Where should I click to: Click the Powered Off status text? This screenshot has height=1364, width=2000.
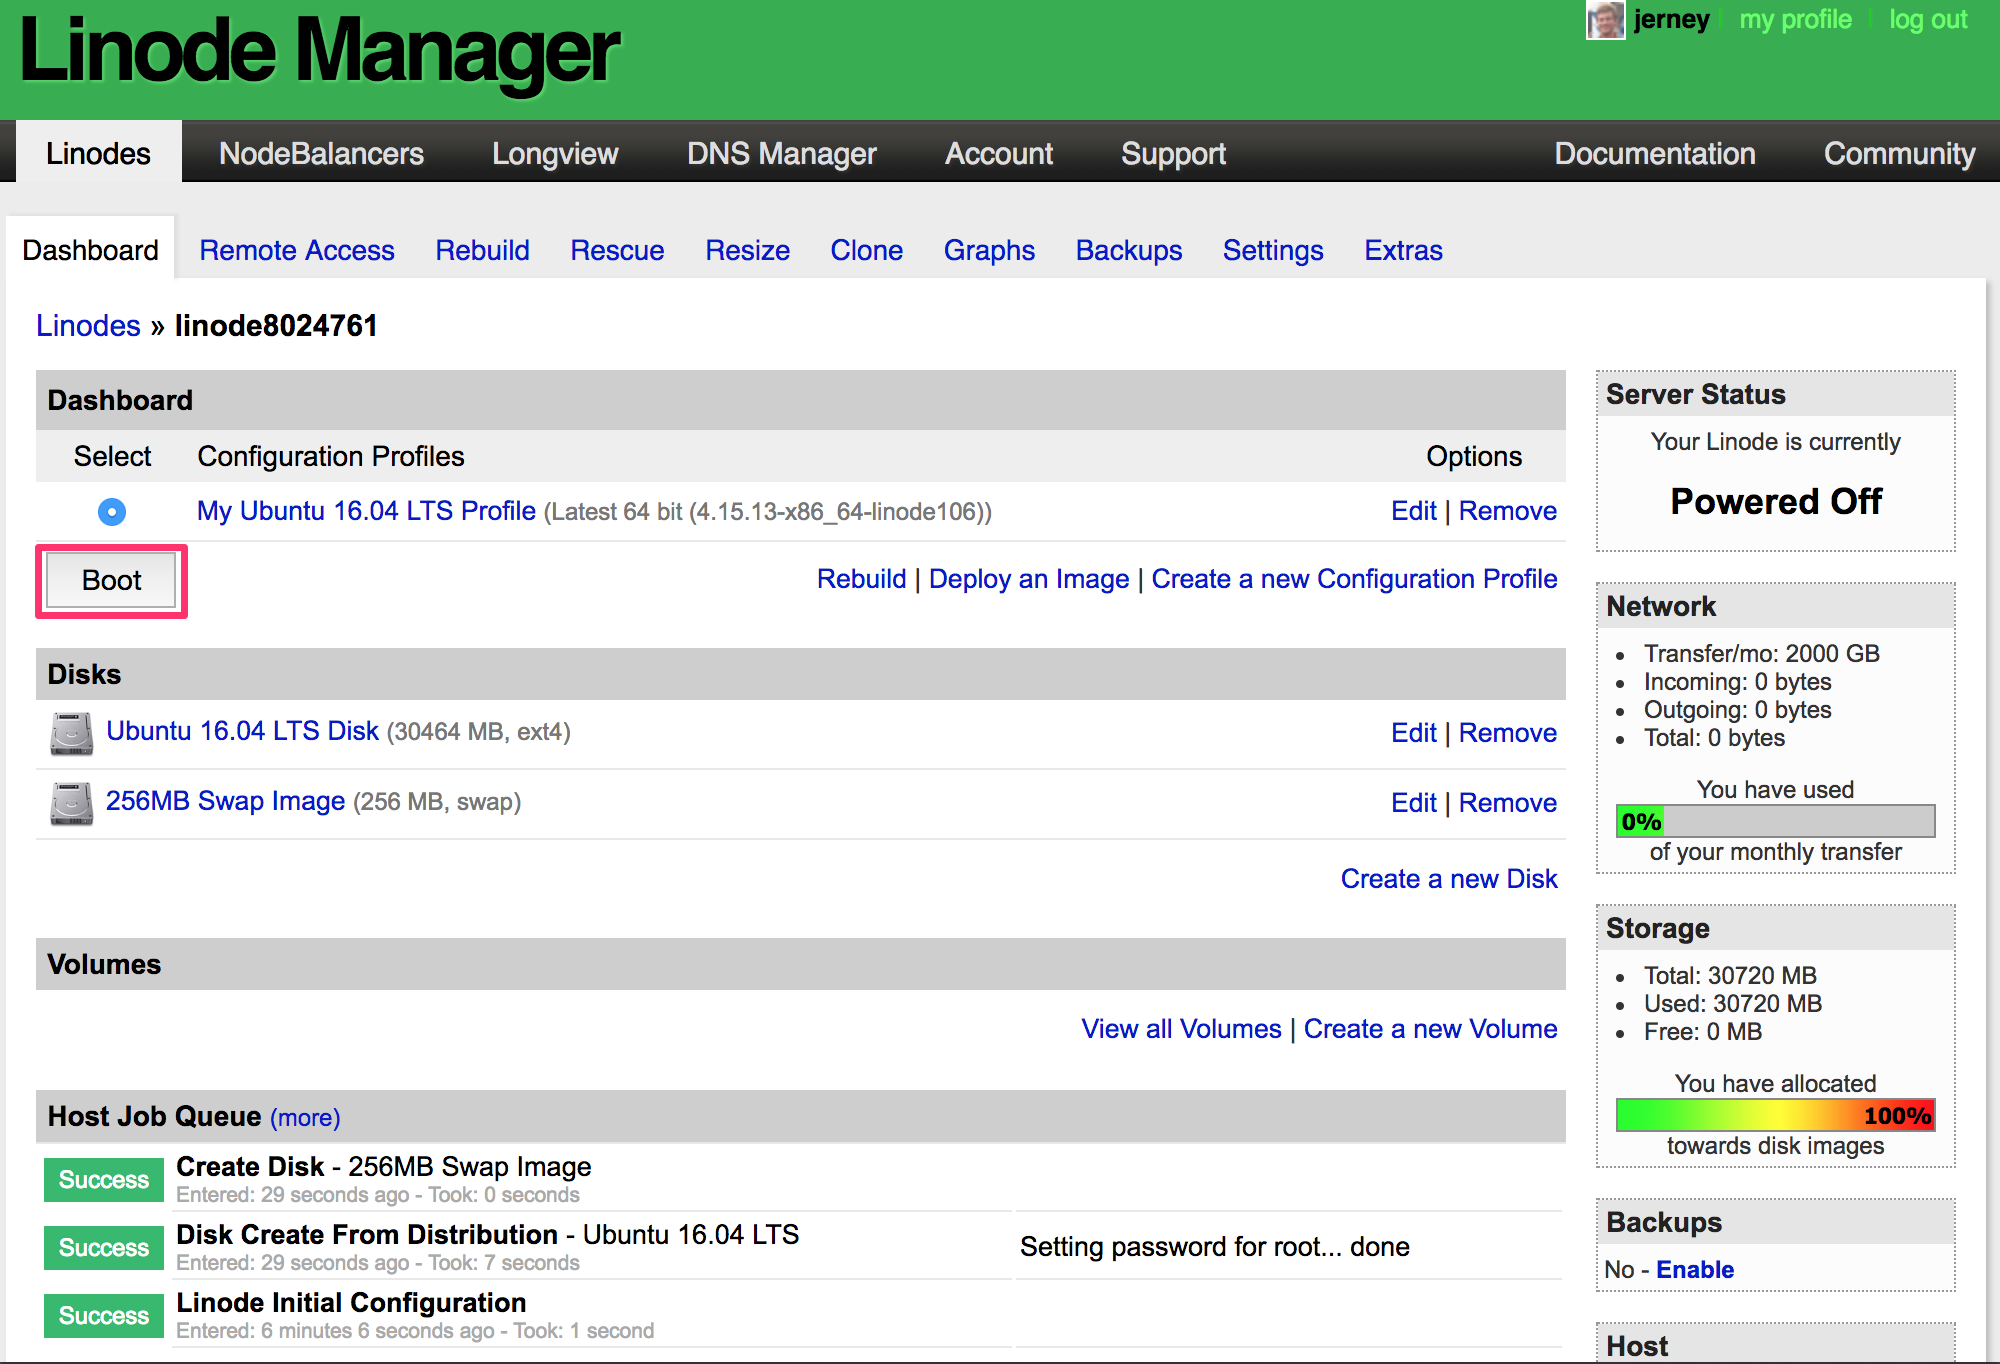coord(1776,501)
